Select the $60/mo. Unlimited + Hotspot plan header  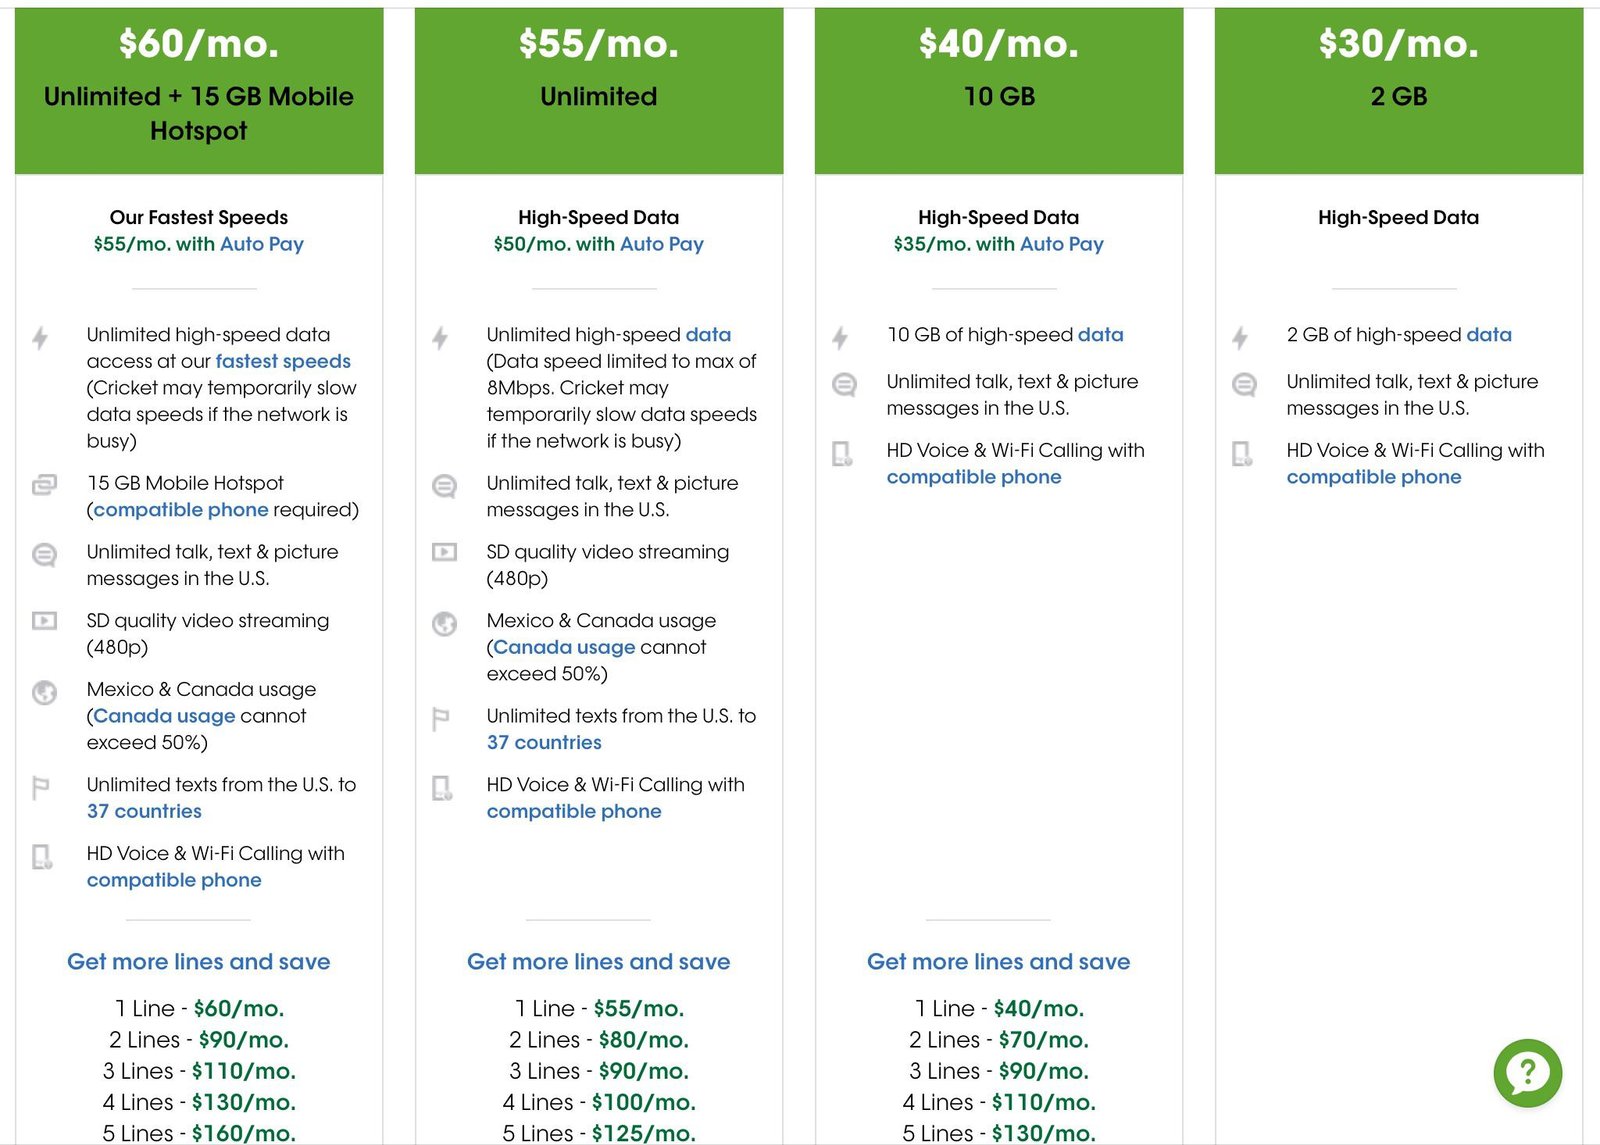(x=199, y=91)
